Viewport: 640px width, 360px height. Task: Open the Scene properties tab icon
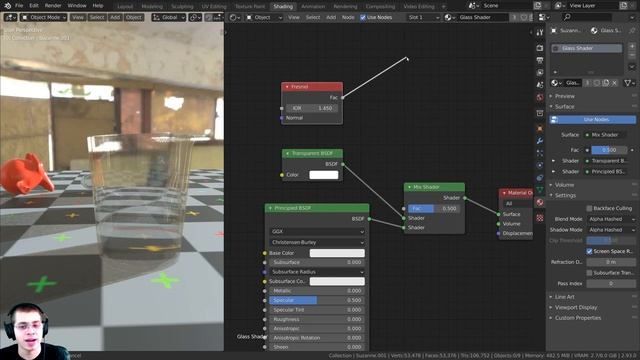540,84
